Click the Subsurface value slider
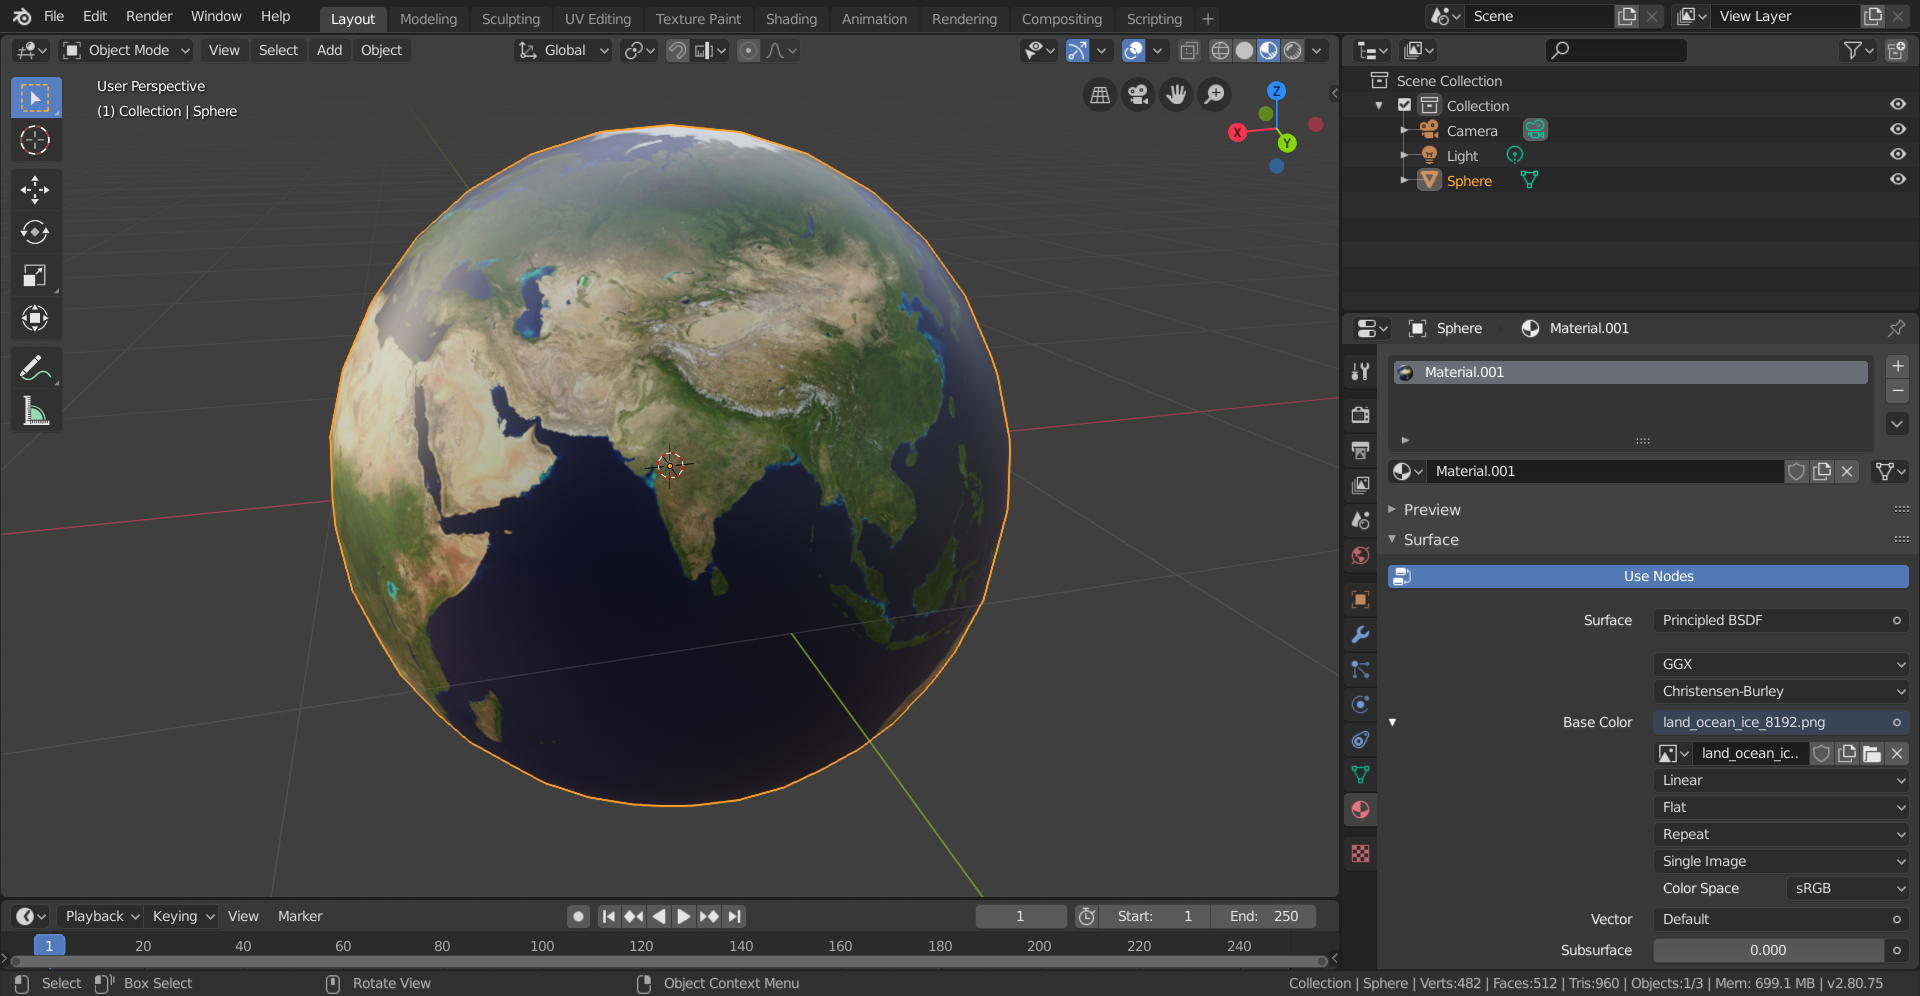This screenshot has height=996, width=1920. tap(1768, 950)
